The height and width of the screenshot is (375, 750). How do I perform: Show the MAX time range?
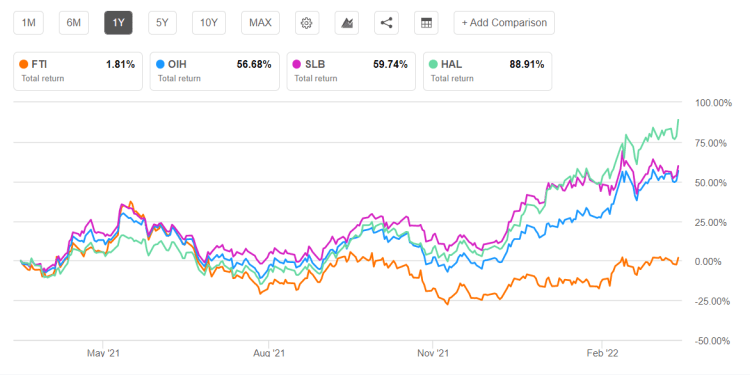pyautogui.click(x=260, y=23)
